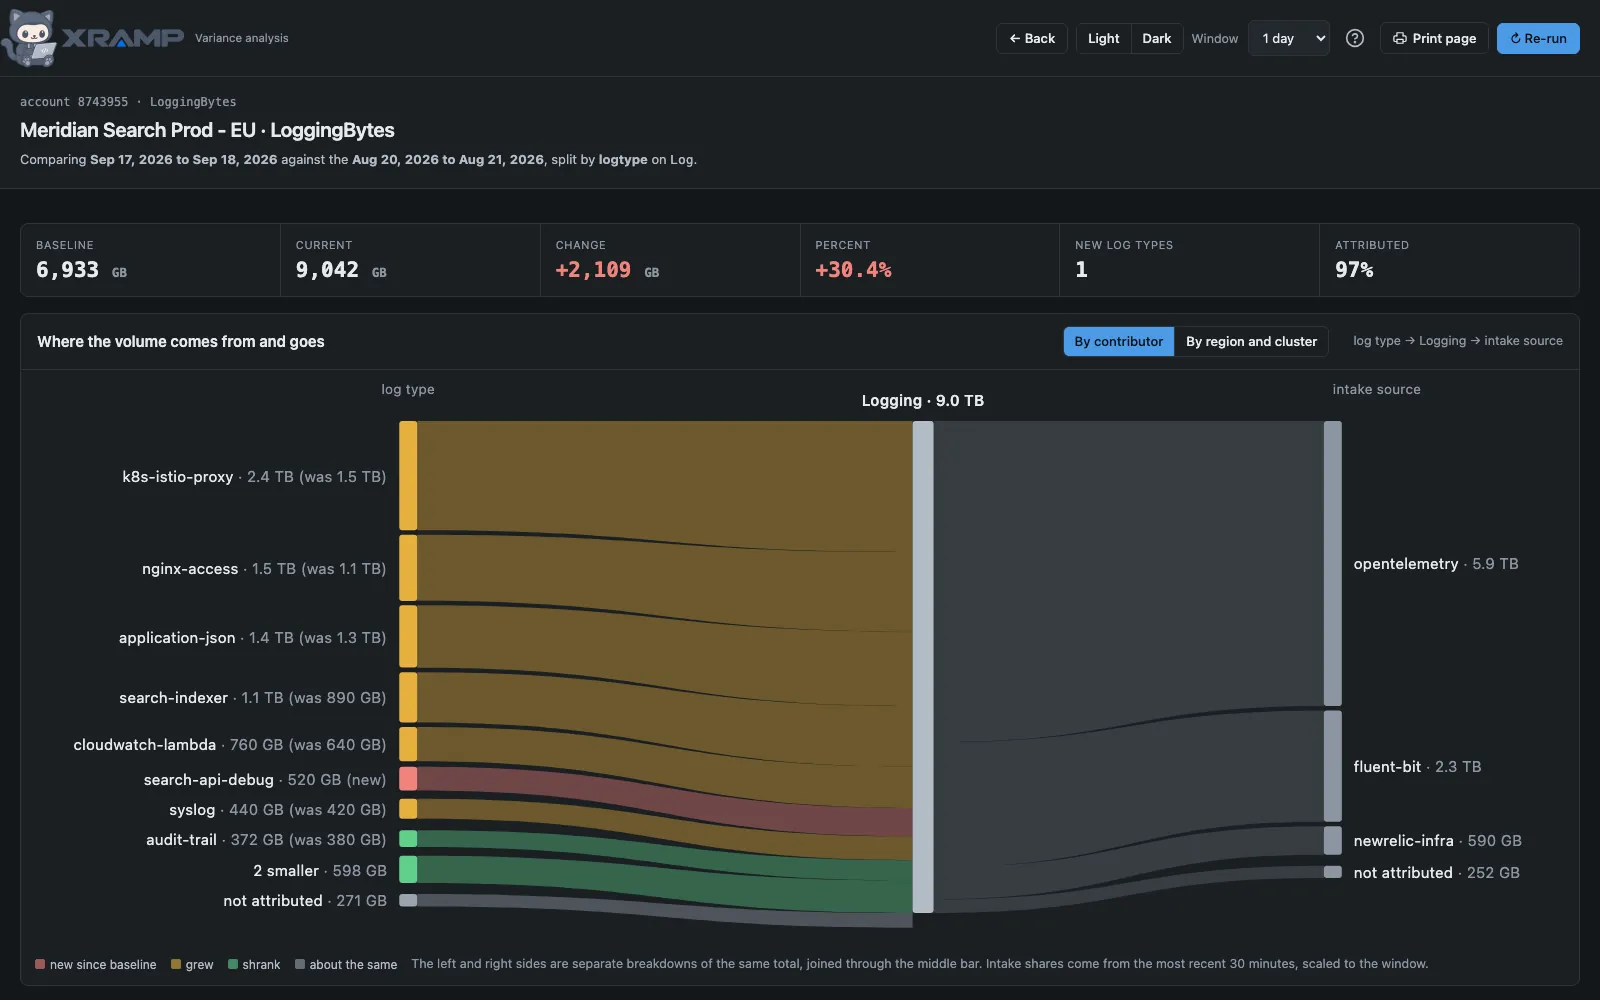The height and width of the screenshot is (1000, 1600).
Task: Select the By region and cluster tab
Action: [x=1251, y=341]
